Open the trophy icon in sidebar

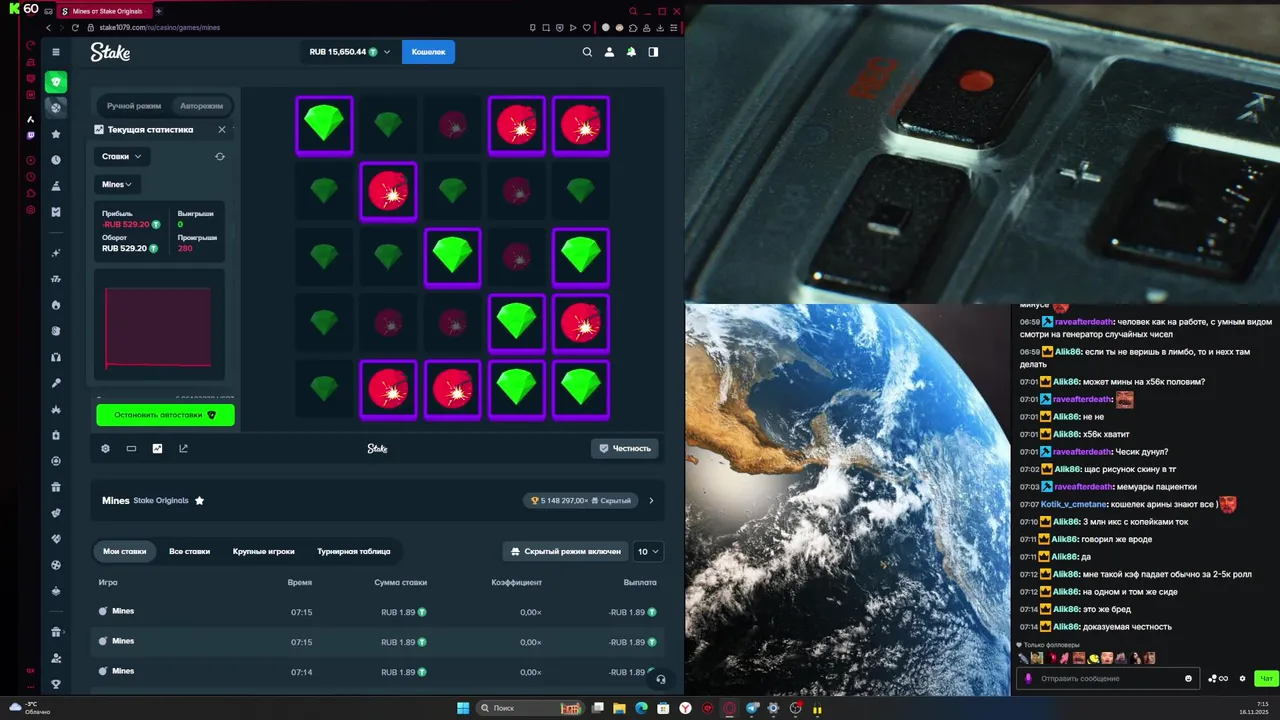click(56, 684)
